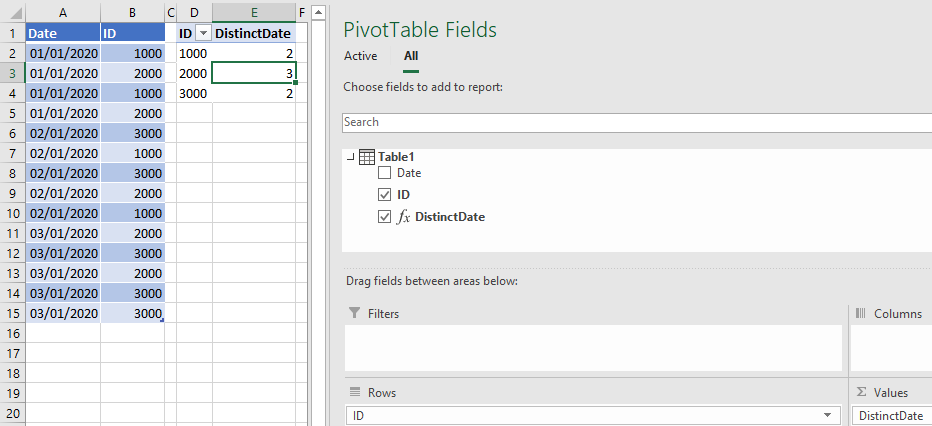This screenshot has height=426, width=932.
Task: Select column E header
Action: pyautogui.click(x=254, y=12)
